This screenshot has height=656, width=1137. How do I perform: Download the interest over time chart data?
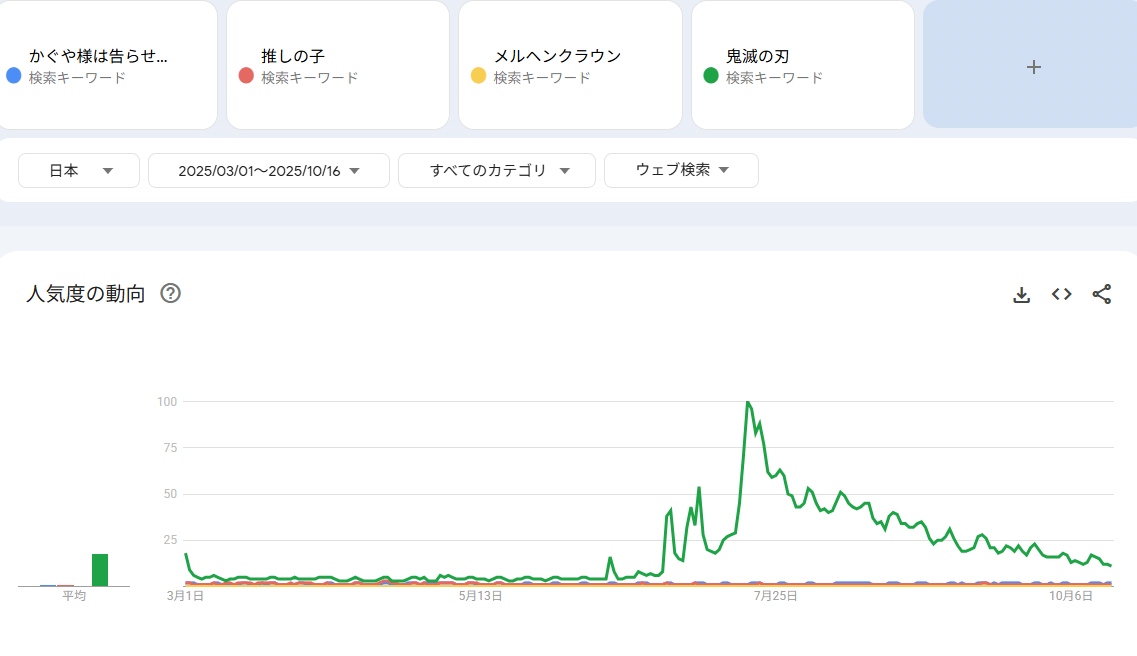point(1021,295)
